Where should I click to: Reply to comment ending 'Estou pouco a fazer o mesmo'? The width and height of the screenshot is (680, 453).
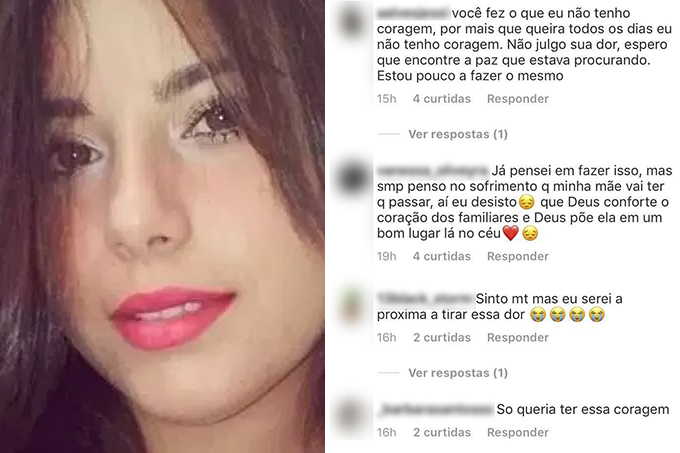[518, 99]
